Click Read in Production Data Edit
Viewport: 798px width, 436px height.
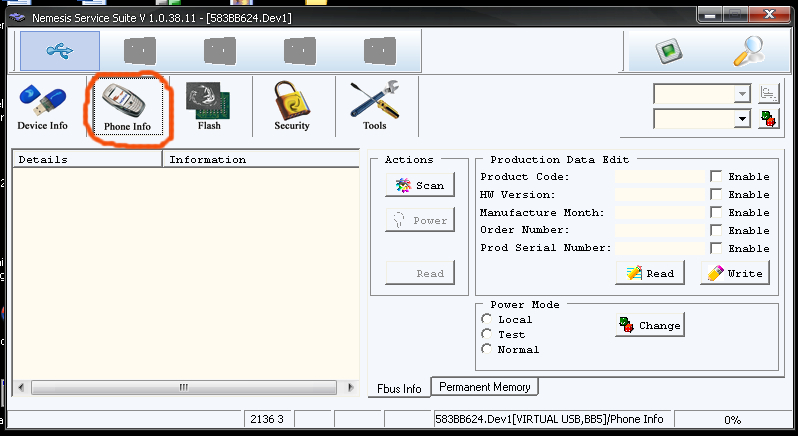(650, 273)
